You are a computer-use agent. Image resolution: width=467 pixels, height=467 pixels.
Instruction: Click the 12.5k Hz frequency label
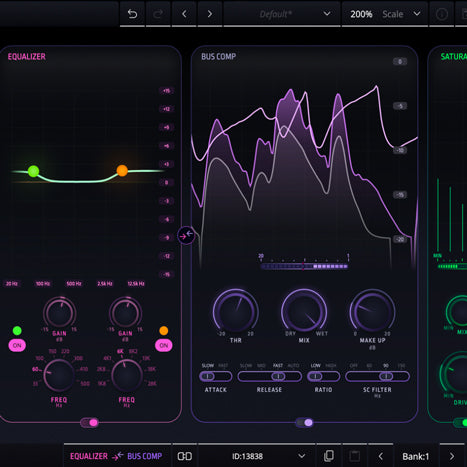pos(136,284)
